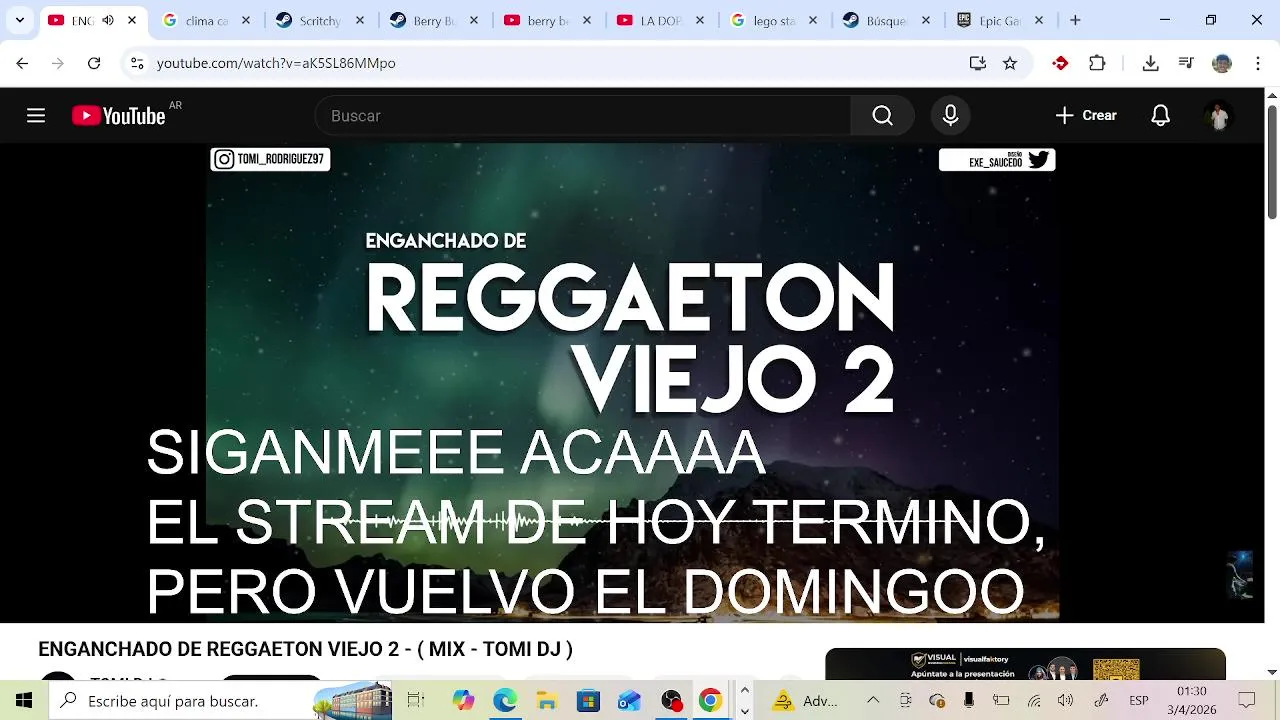Viewport: 1280px width, 720px height.
Task: Mute the playing YouTube tab speaker icon
Action: click(x=108, y=20)
